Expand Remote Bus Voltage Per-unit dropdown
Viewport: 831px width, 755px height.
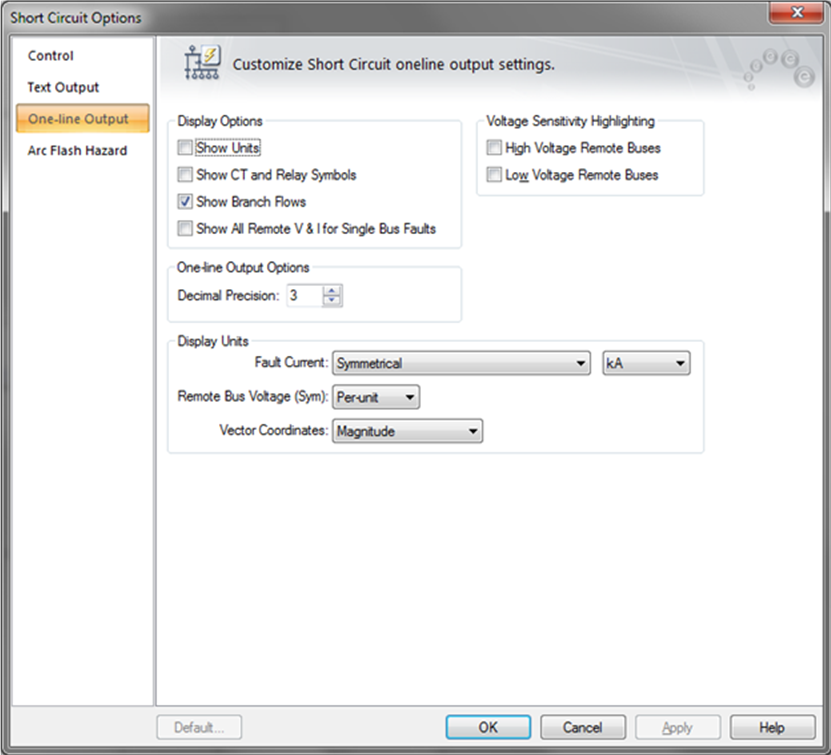(375, 397)
